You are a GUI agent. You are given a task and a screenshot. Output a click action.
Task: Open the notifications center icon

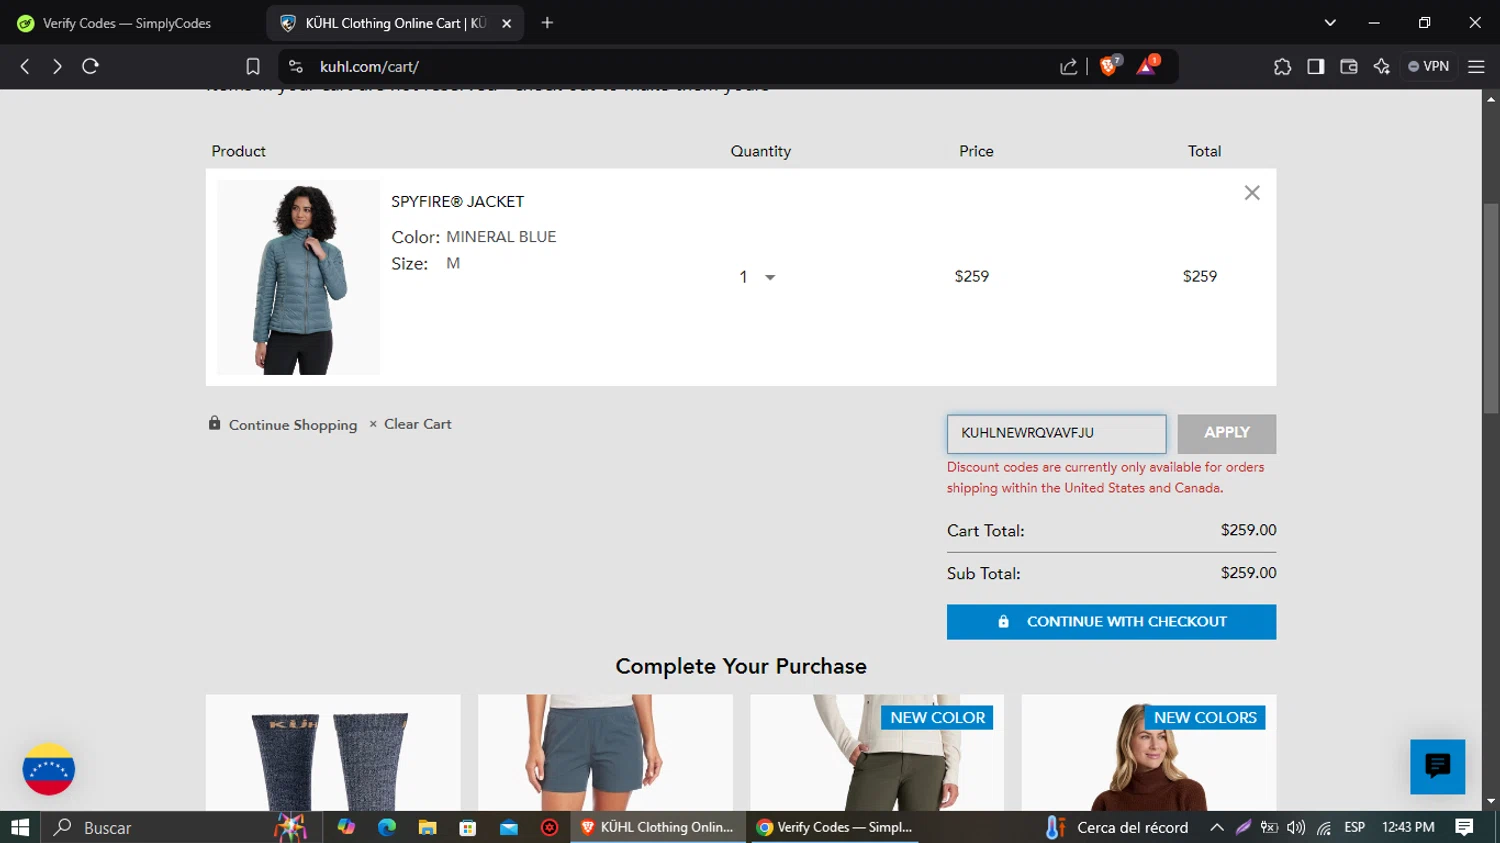(x=1465, y=827)
